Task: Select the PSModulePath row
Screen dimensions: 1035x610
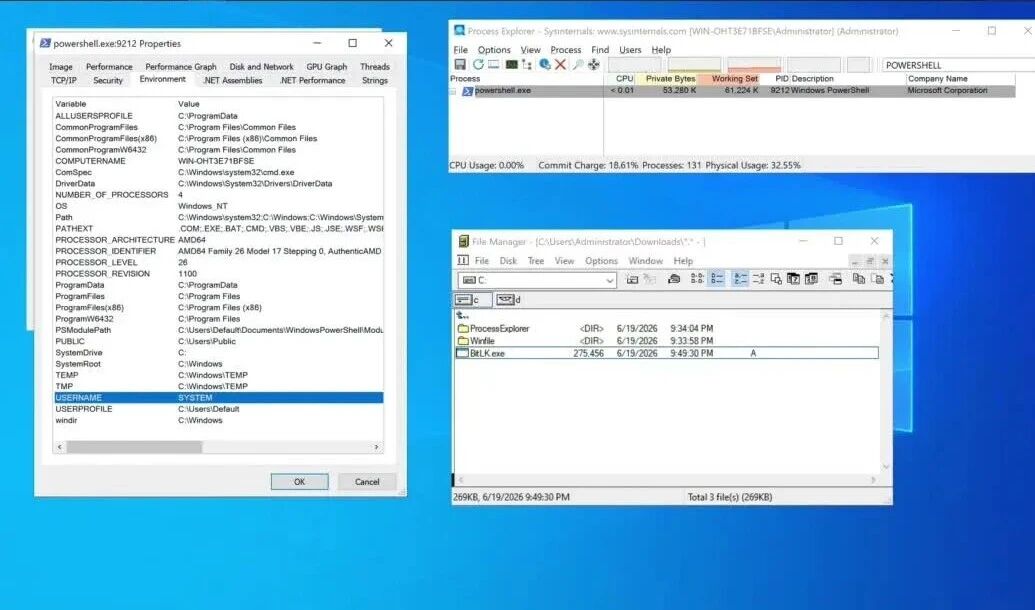Action: tap(218, 330)
